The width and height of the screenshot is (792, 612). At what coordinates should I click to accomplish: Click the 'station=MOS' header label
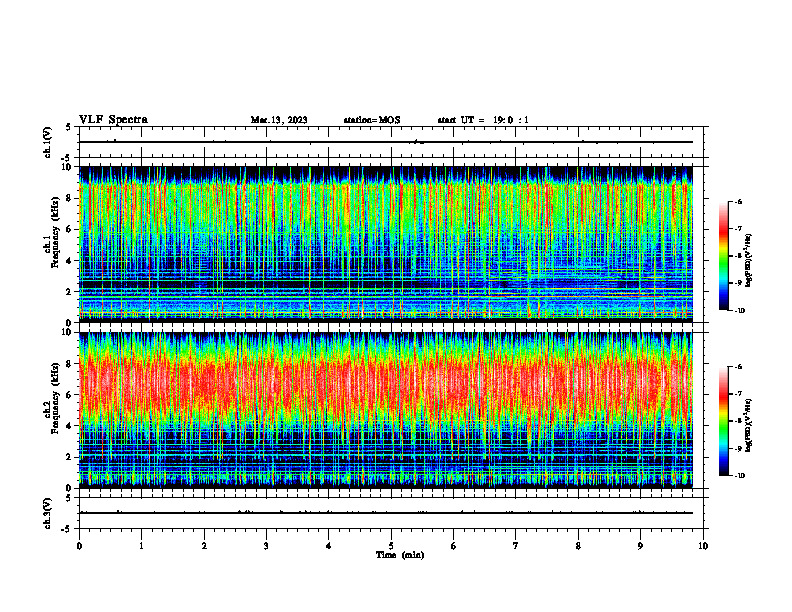click(x=372, y=120)
